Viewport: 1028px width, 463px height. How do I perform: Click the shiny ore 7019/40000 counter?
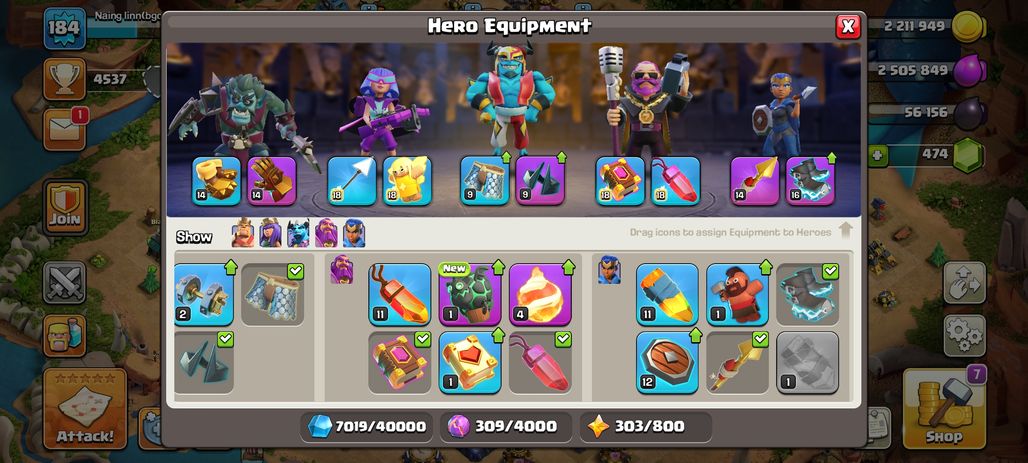click(x=367, y=426)
